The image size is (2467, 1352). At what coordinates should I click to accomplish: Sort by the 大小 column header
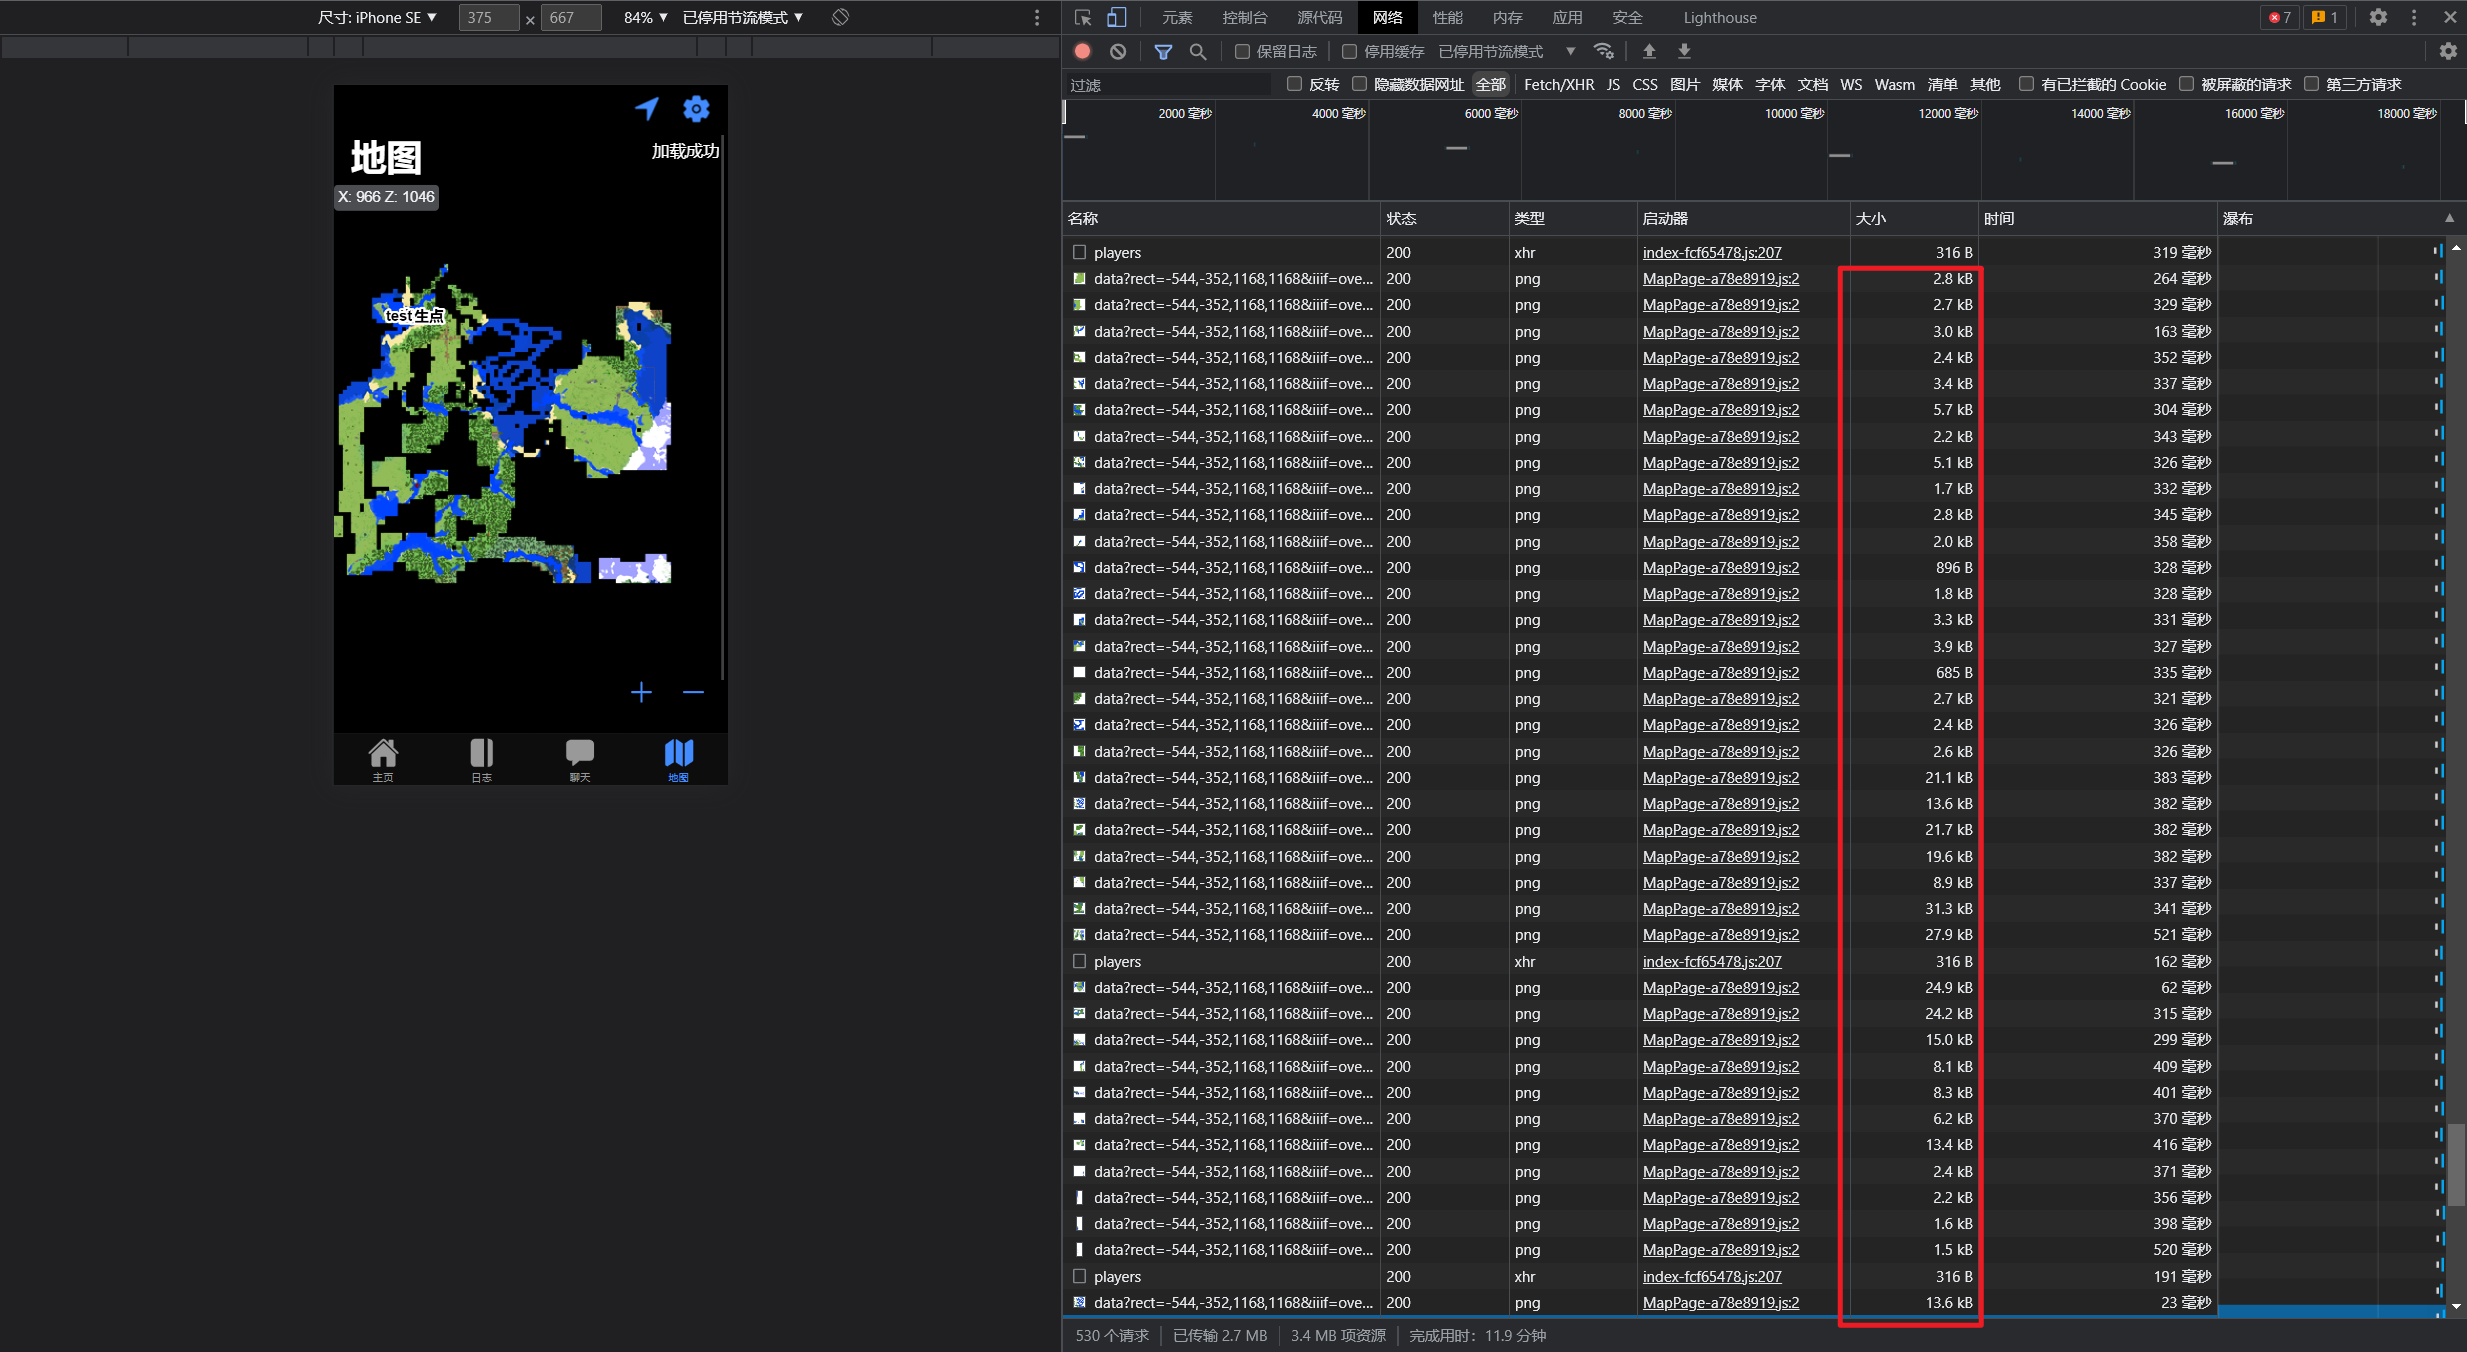click(1913, 218)
